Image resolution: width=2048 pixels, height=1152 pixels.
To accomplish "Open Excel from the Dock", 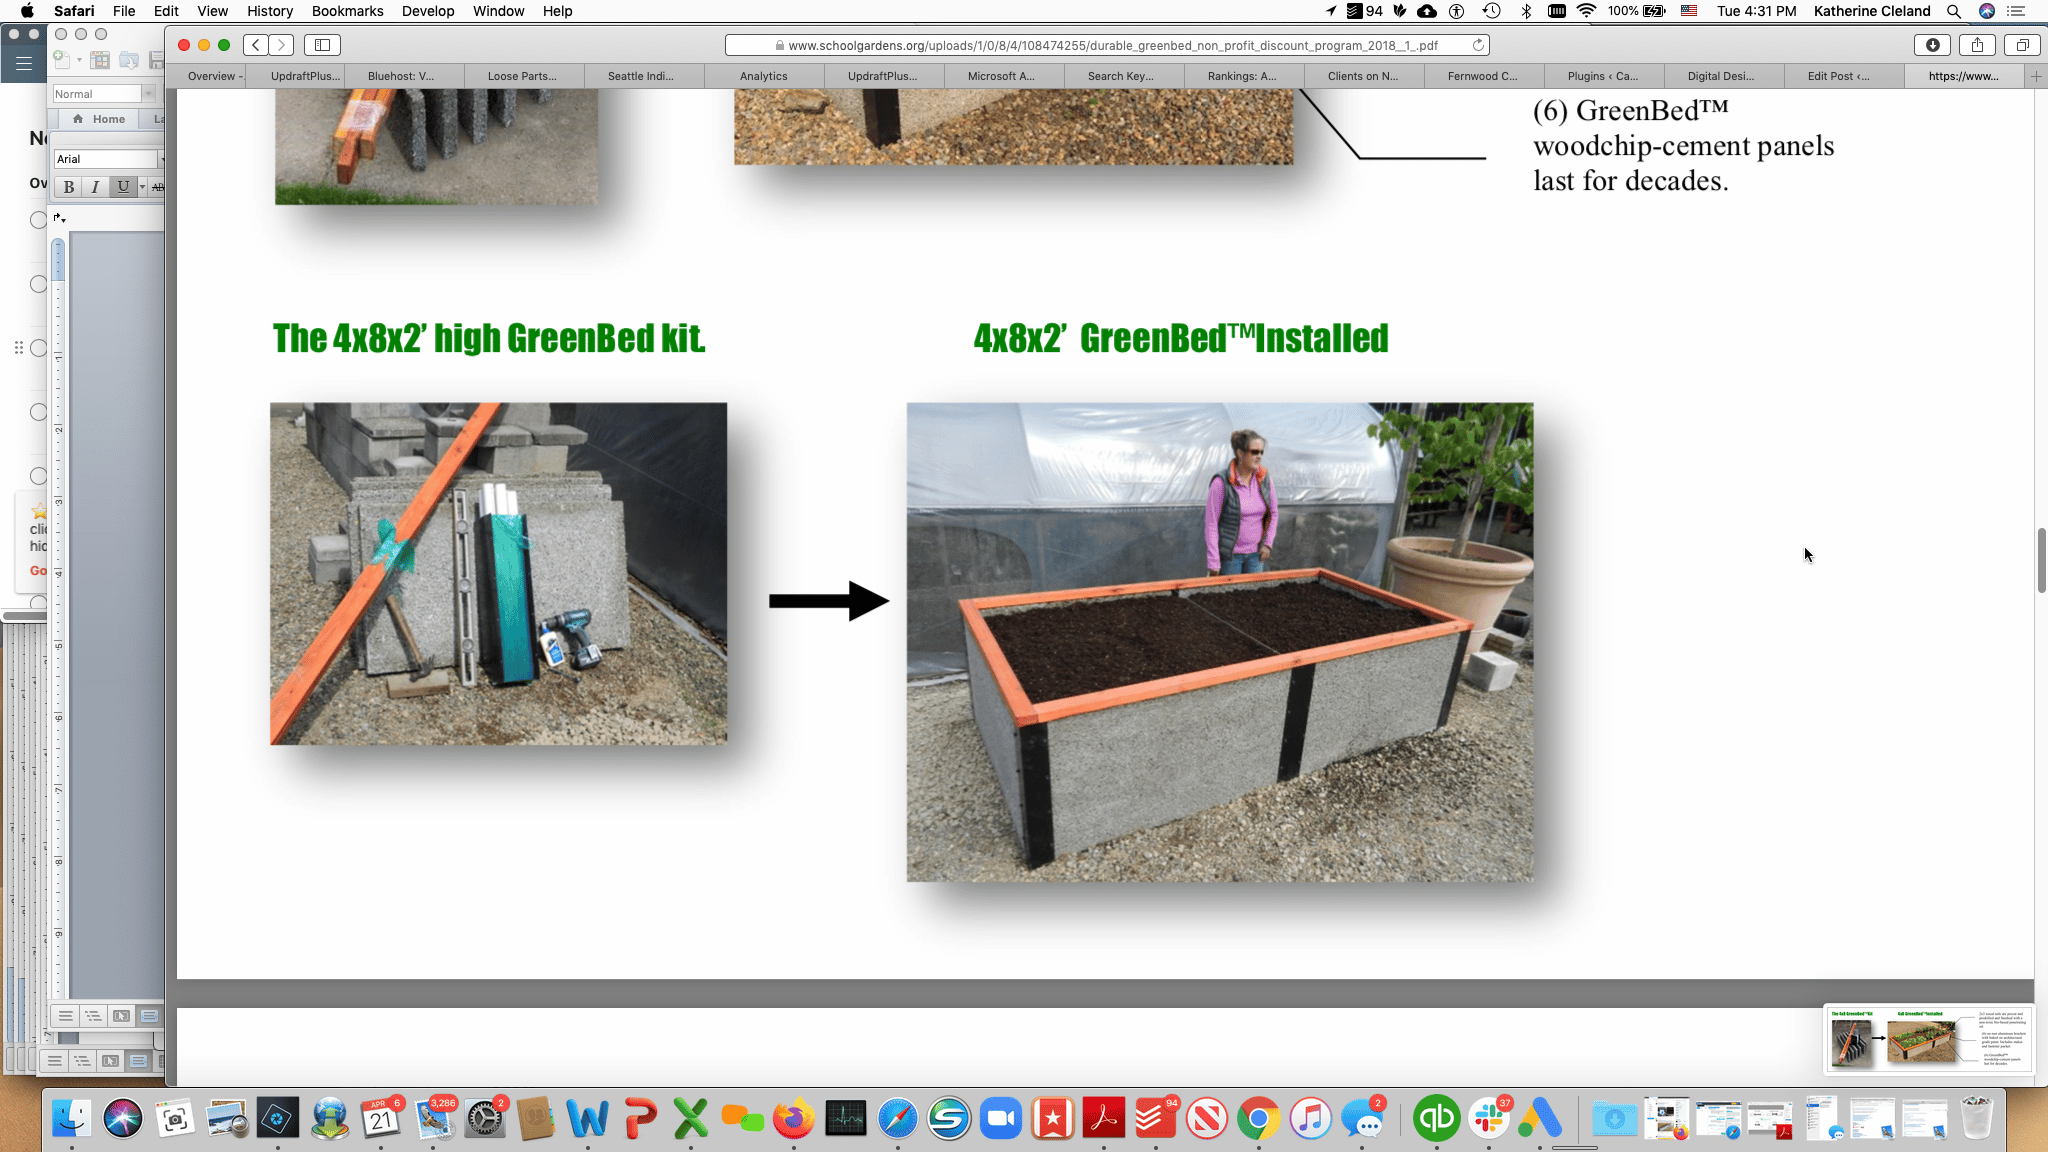I will click(691, 1118).
